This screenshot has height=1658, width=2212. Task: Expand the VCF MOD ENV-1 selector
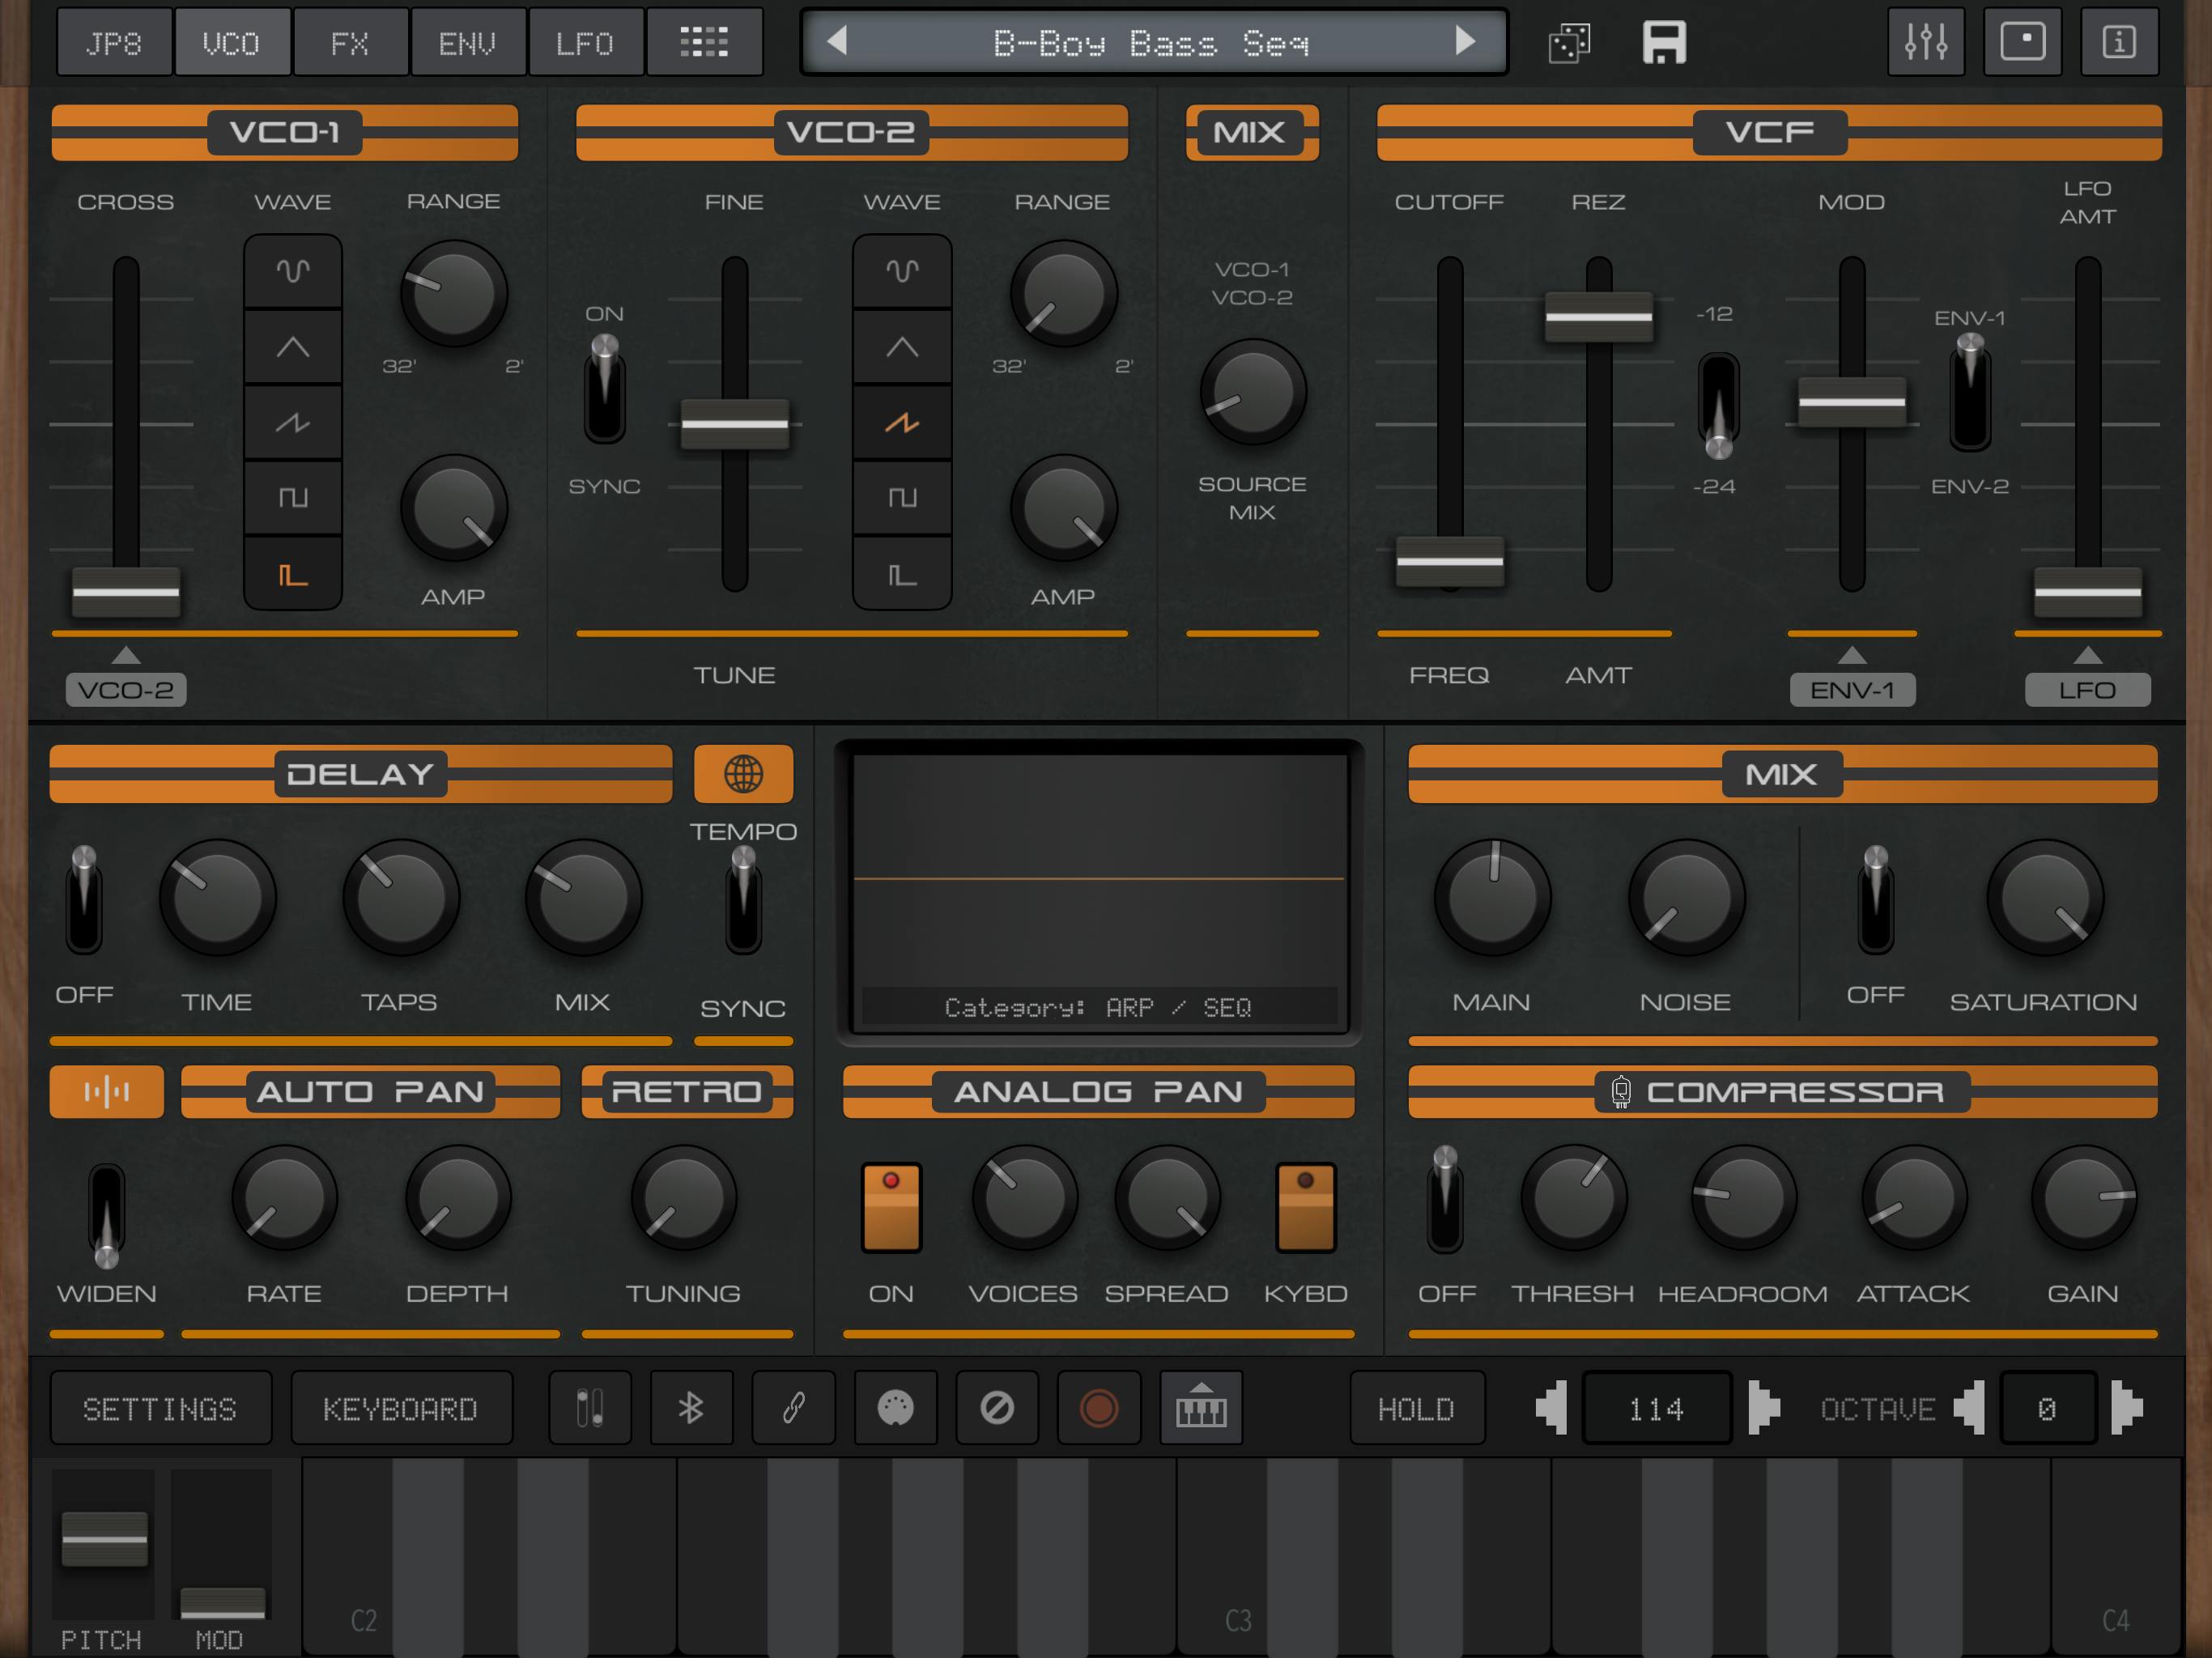(1852, 689)
